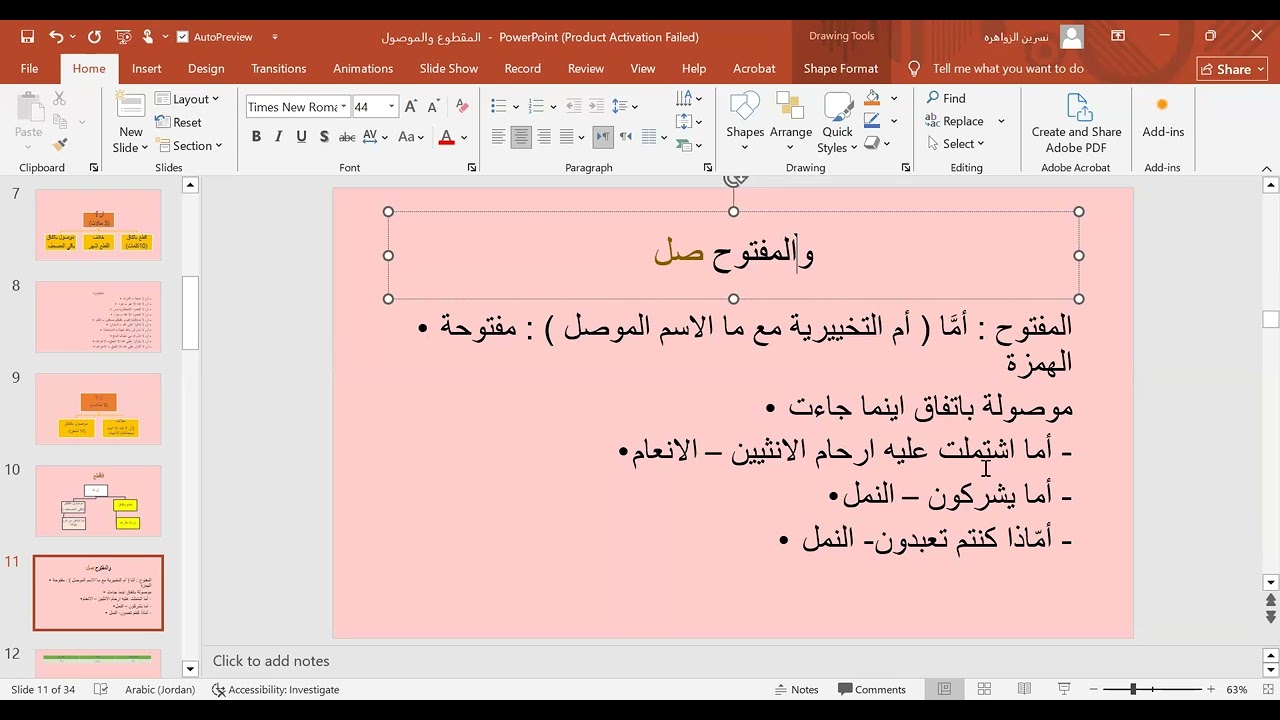Apply text shadow

tap(324, 137)
